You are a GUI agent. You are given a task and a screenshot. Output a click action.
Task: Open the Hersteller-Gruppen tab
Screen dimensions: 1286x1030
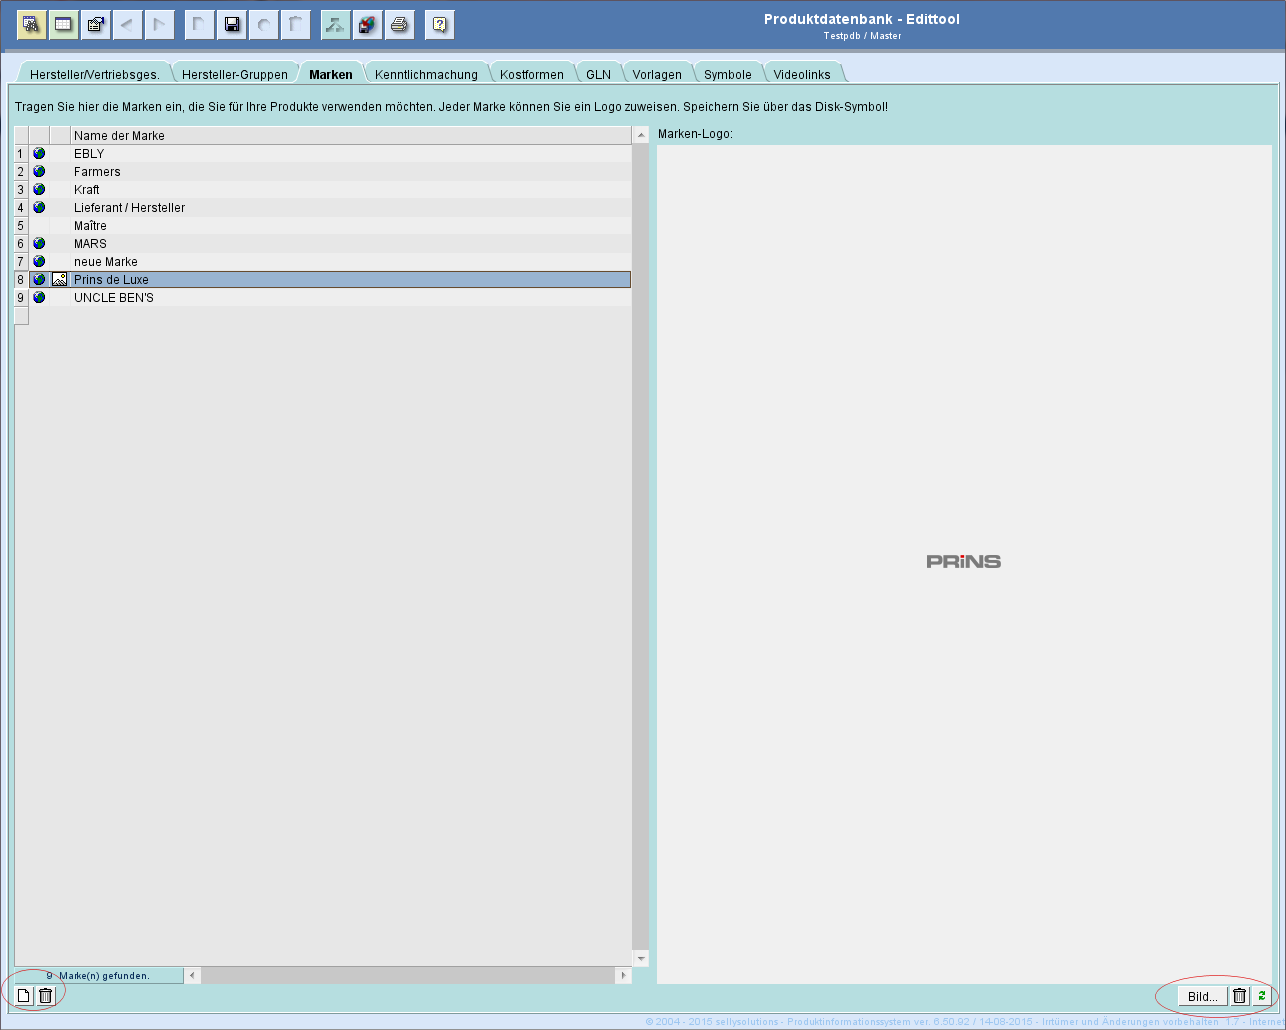coord(234,74)
